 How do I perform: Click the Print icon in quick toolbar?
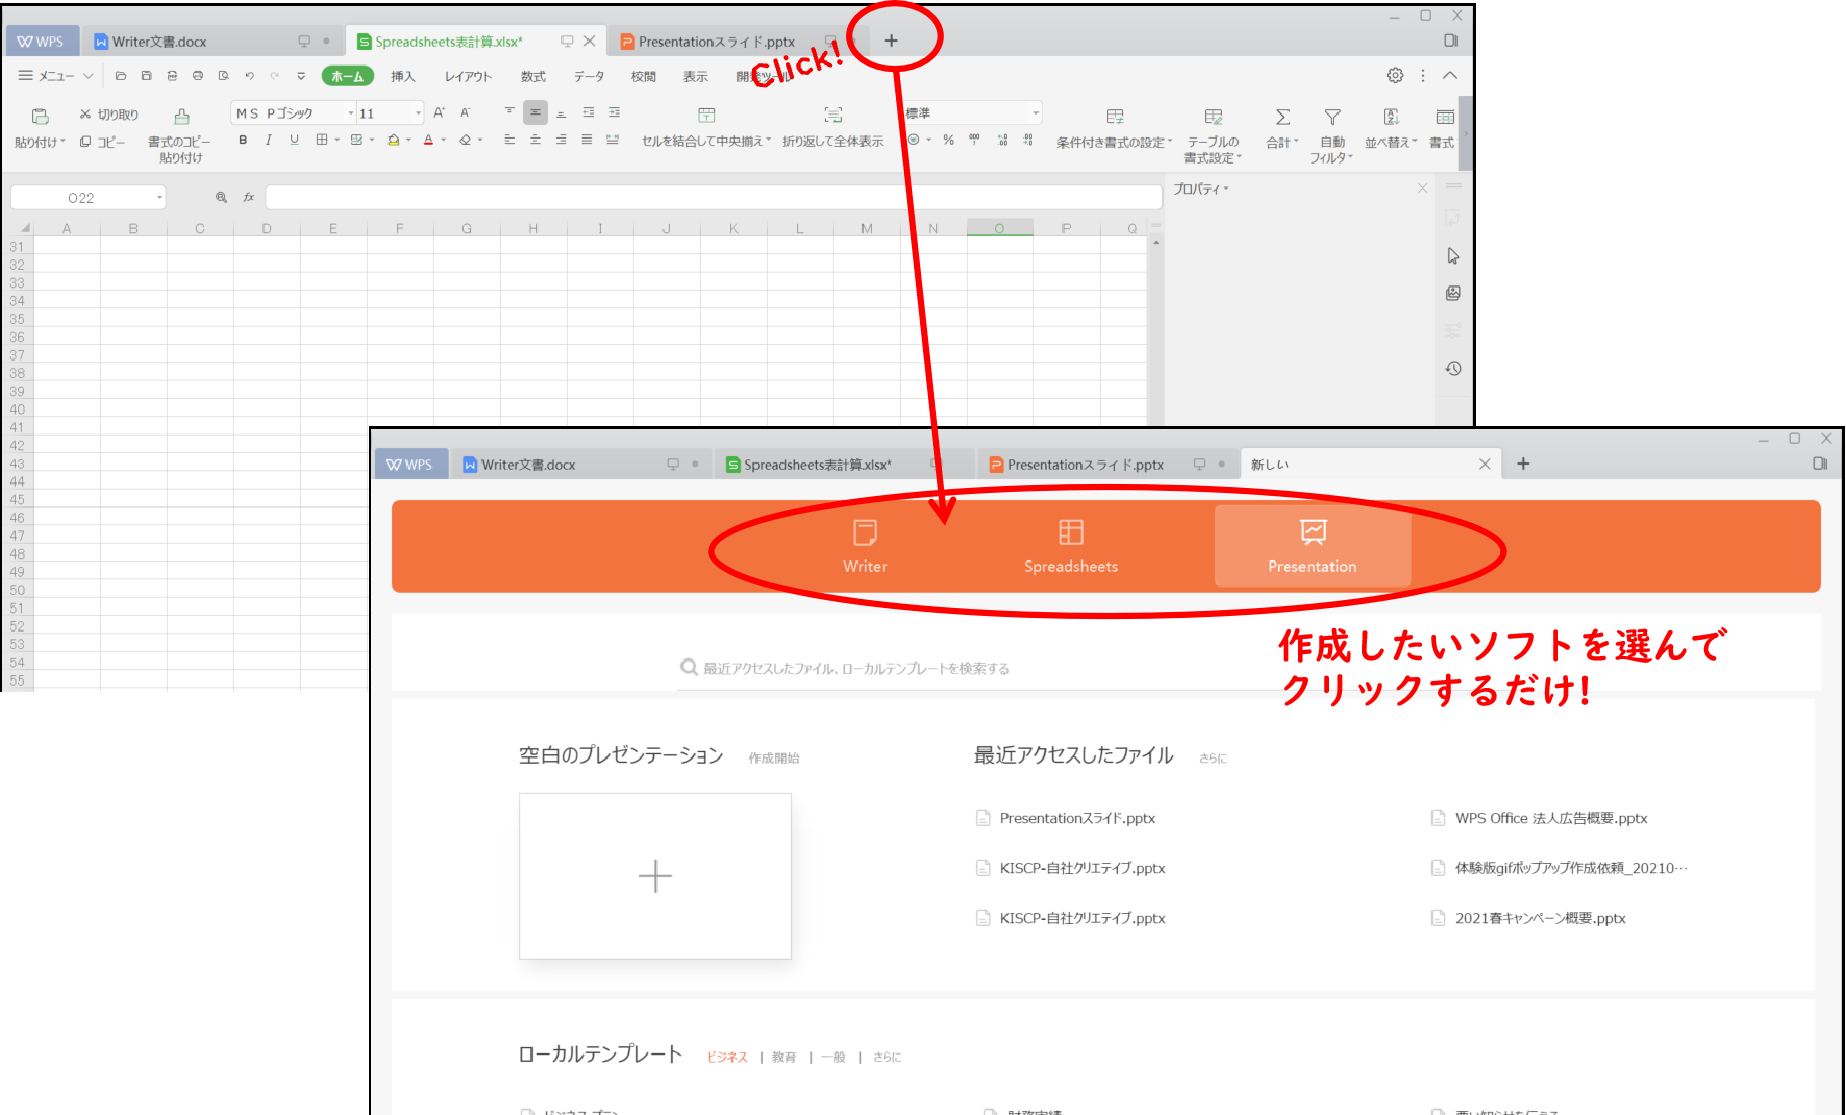pos(198,76)
